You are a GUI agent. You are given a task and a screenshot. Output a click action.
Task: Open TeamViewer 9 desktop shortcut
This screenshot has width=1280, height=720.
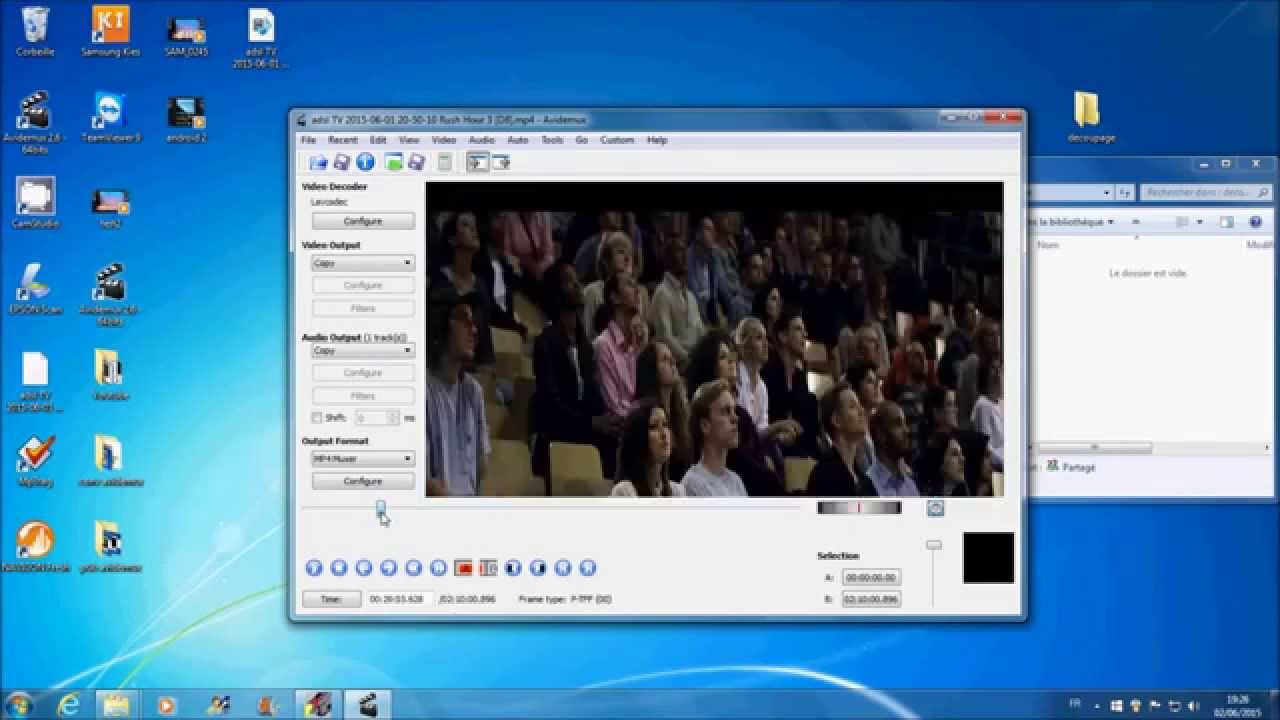point(110,118)
